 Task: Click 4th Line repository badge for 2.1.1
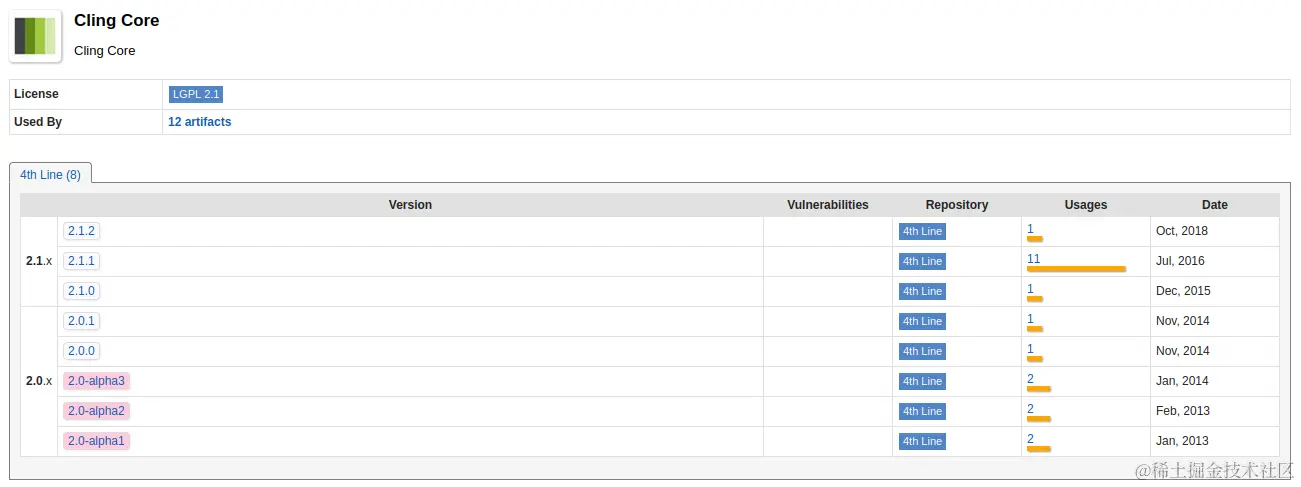(x=922, y=261)
